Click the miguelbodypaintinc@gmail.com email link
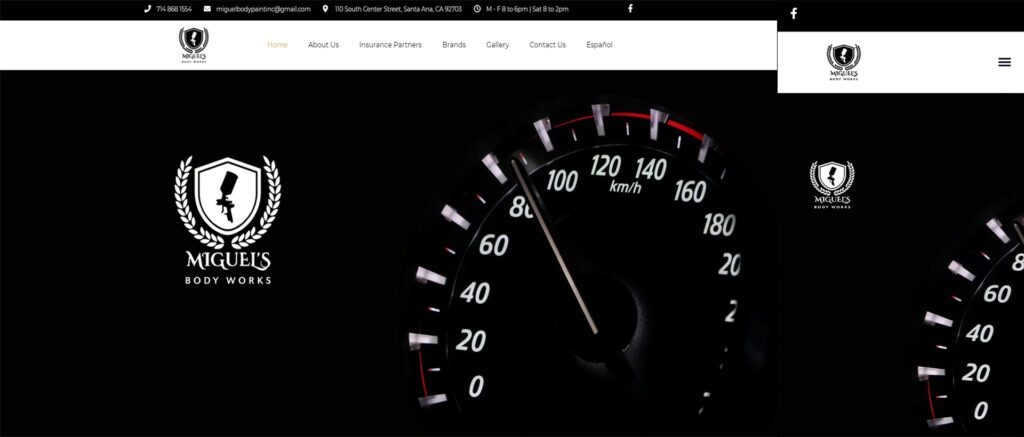Image resolution: width=1024 pixels, height=437 pixels. (257, 9)
